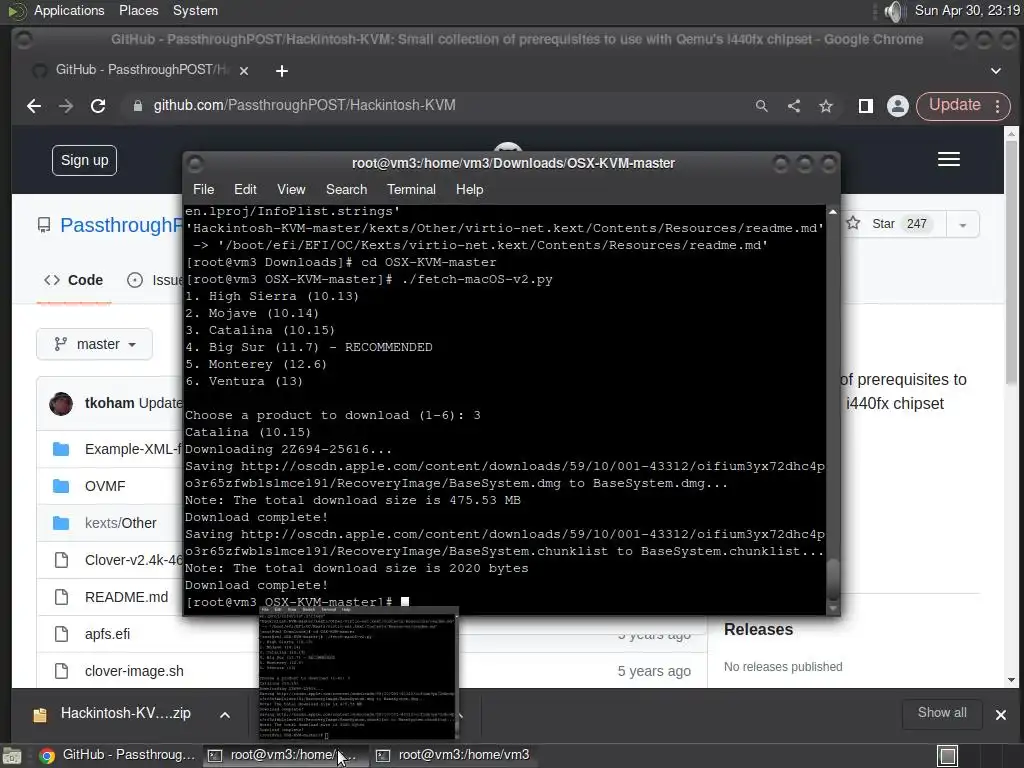This screenshot has height=768, width=1024.
Task: Open terminal View menu
Action: pyautogui.click(x=291, y=189)
